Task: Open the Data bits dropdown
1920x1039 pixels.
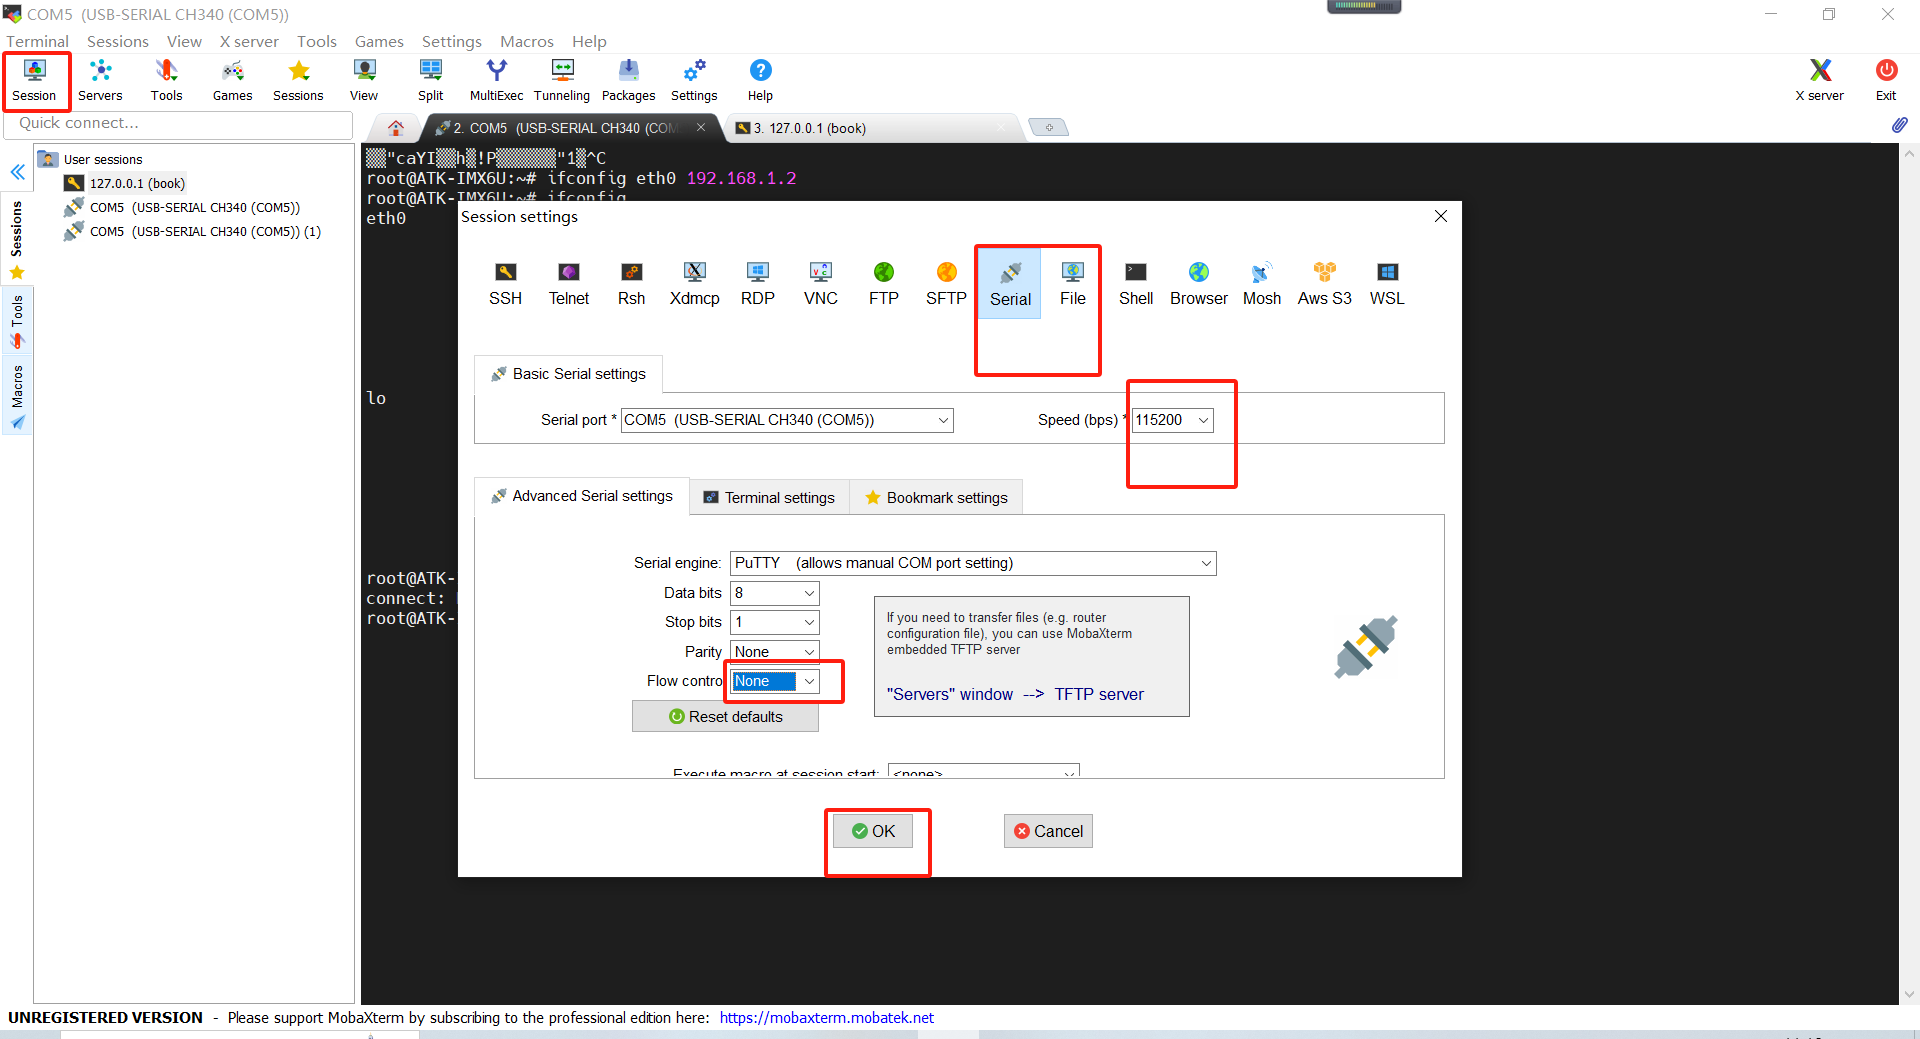Action: tap(775, 593)
